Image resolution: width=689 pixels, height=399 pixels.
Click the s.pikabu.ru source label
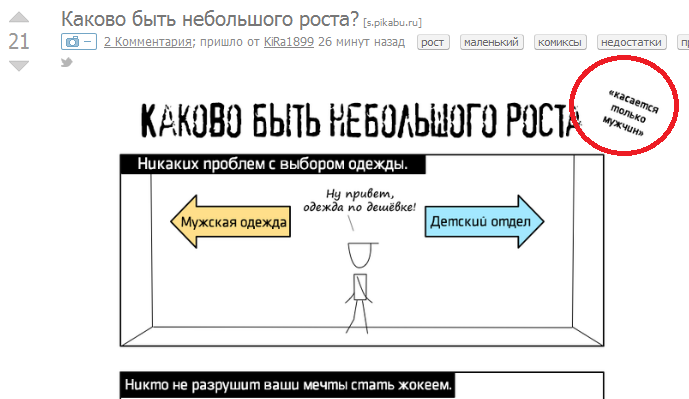point(392,22)
